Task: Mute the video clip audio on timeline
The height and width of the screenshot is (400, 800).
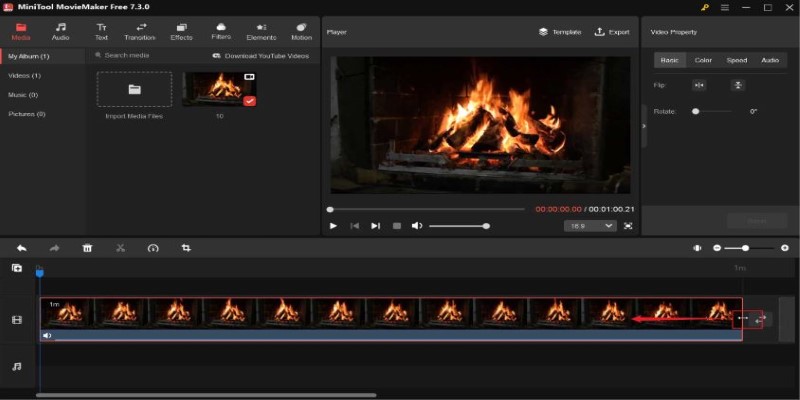Action: tap(47, 336)
